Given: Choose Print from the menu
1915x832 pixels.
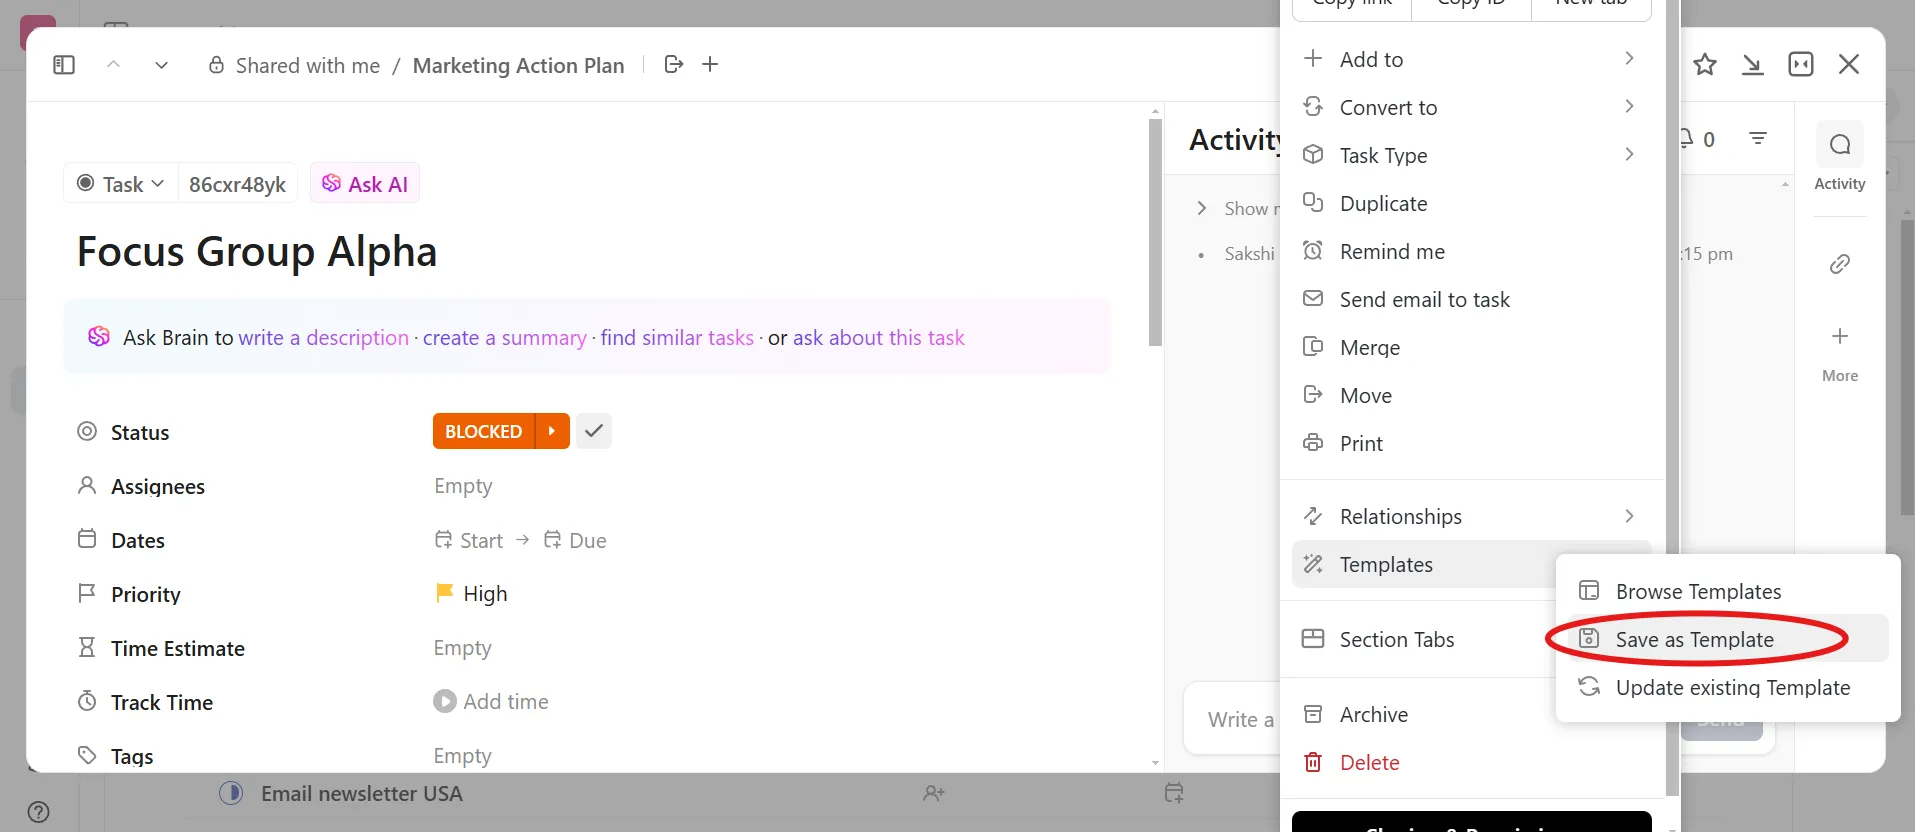Looking at the screenshot, I should (x=1470, y=443).
